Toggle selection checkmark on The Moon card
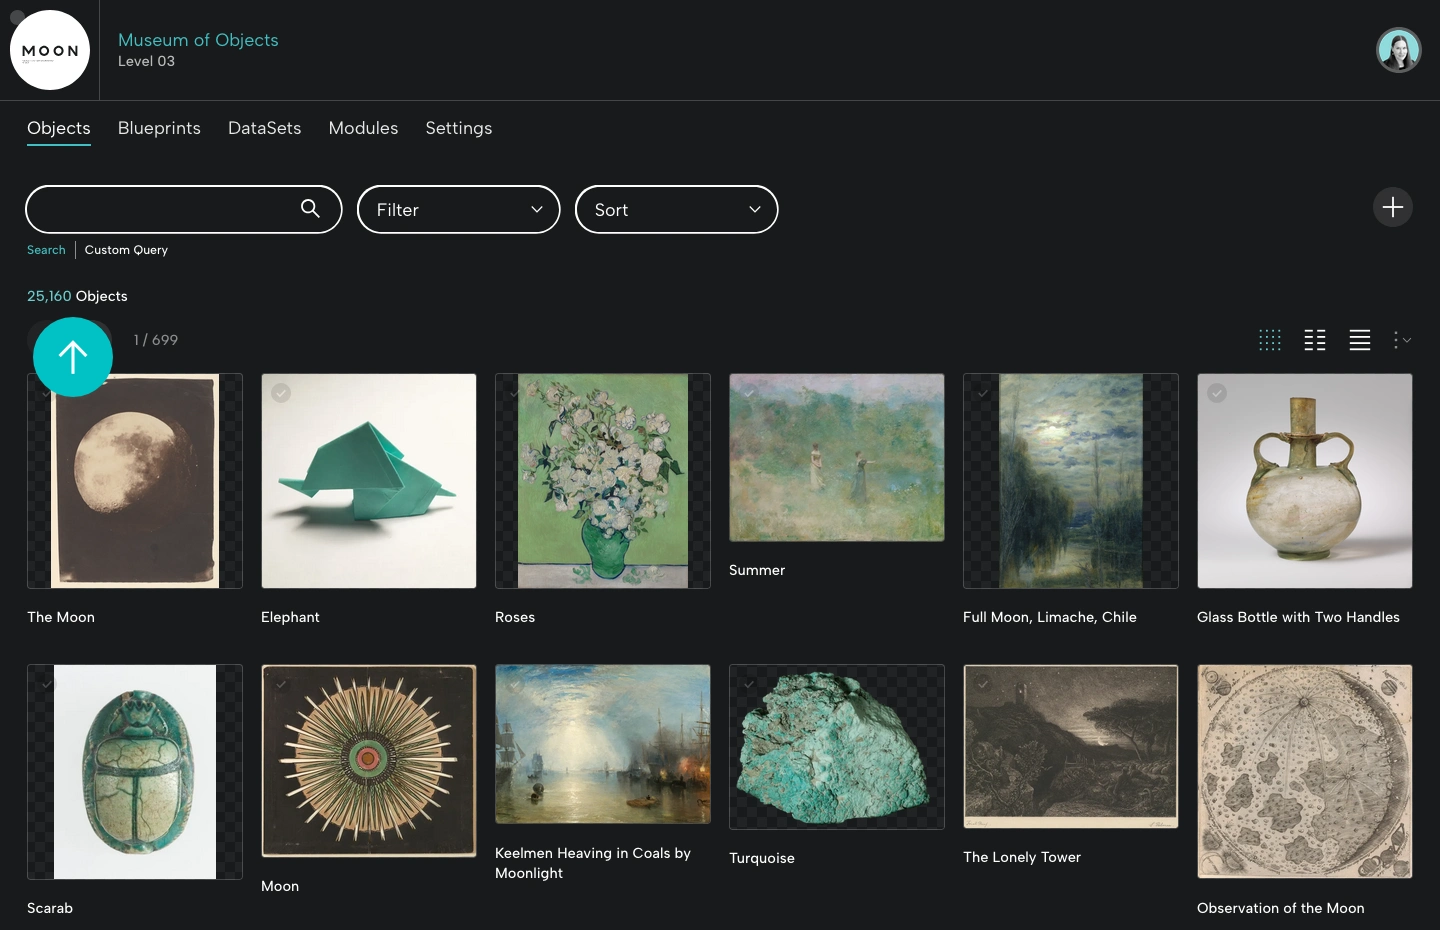This screenshot has height=930, width=1440. tap(47, 393)
